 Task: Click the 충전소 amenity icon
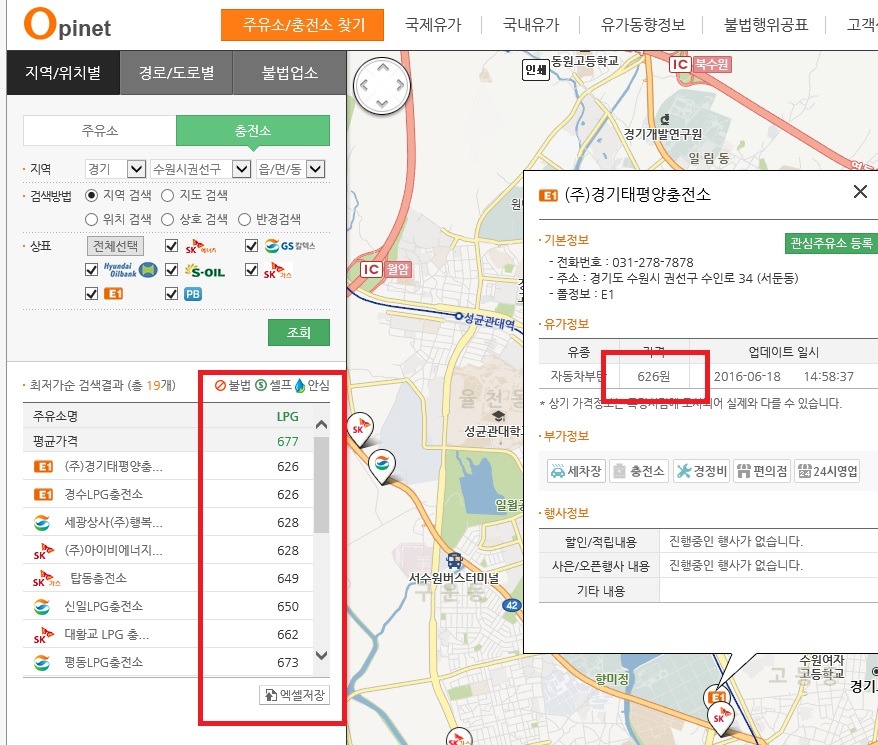(639, 471)
